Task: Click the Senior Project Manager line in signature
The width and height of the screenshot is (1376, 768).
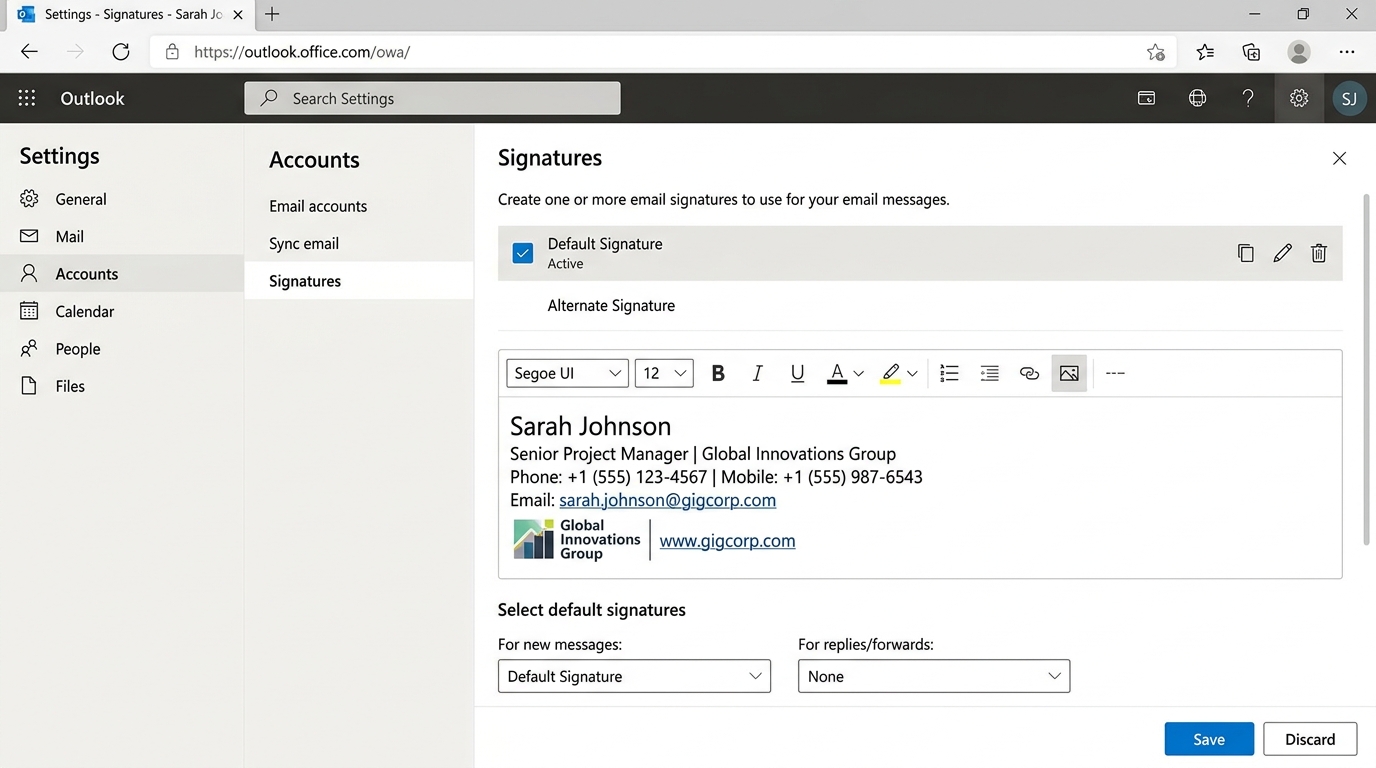Action: click(x=703, y=454)
